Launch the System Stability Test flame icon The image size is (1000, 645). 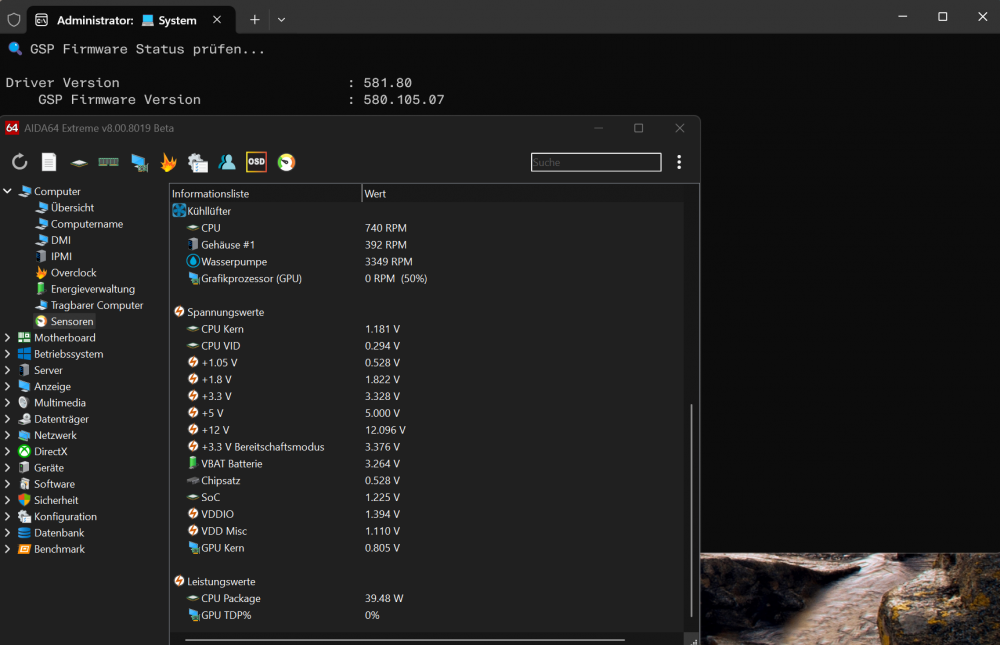[x=168, y=161]
